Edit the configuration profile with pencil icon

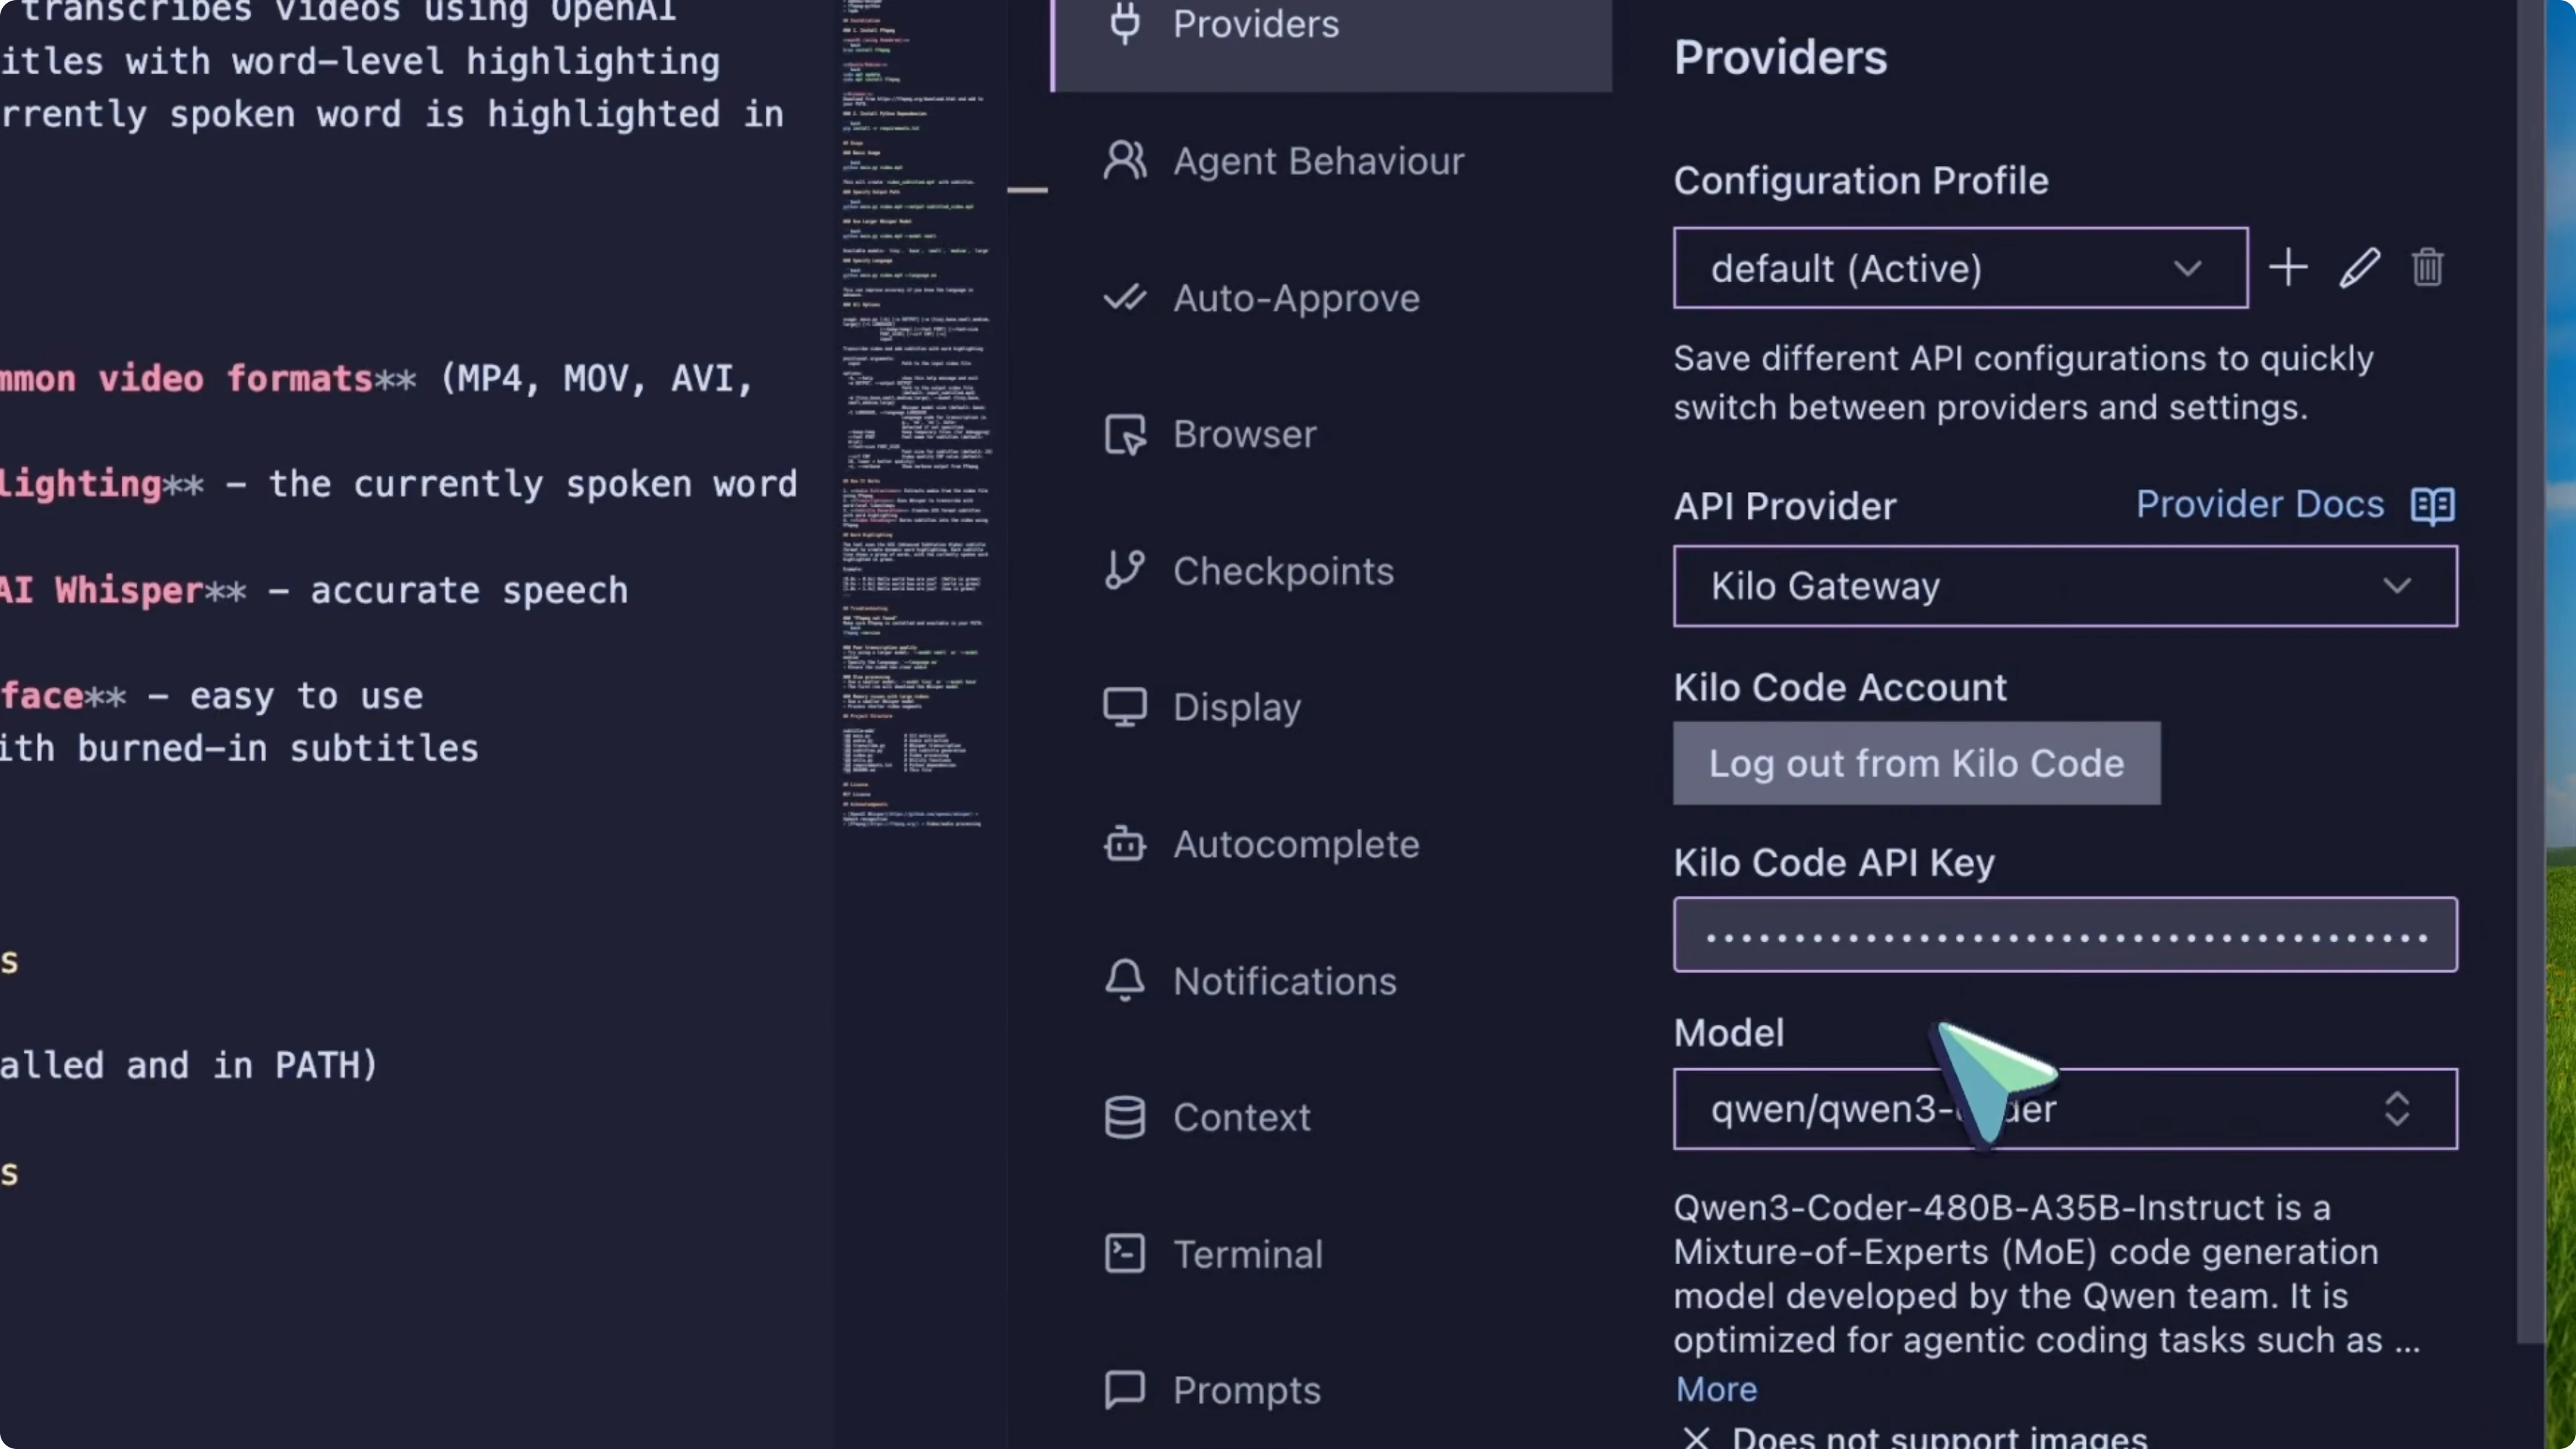pyautogui.click(x=2359, y=267)
